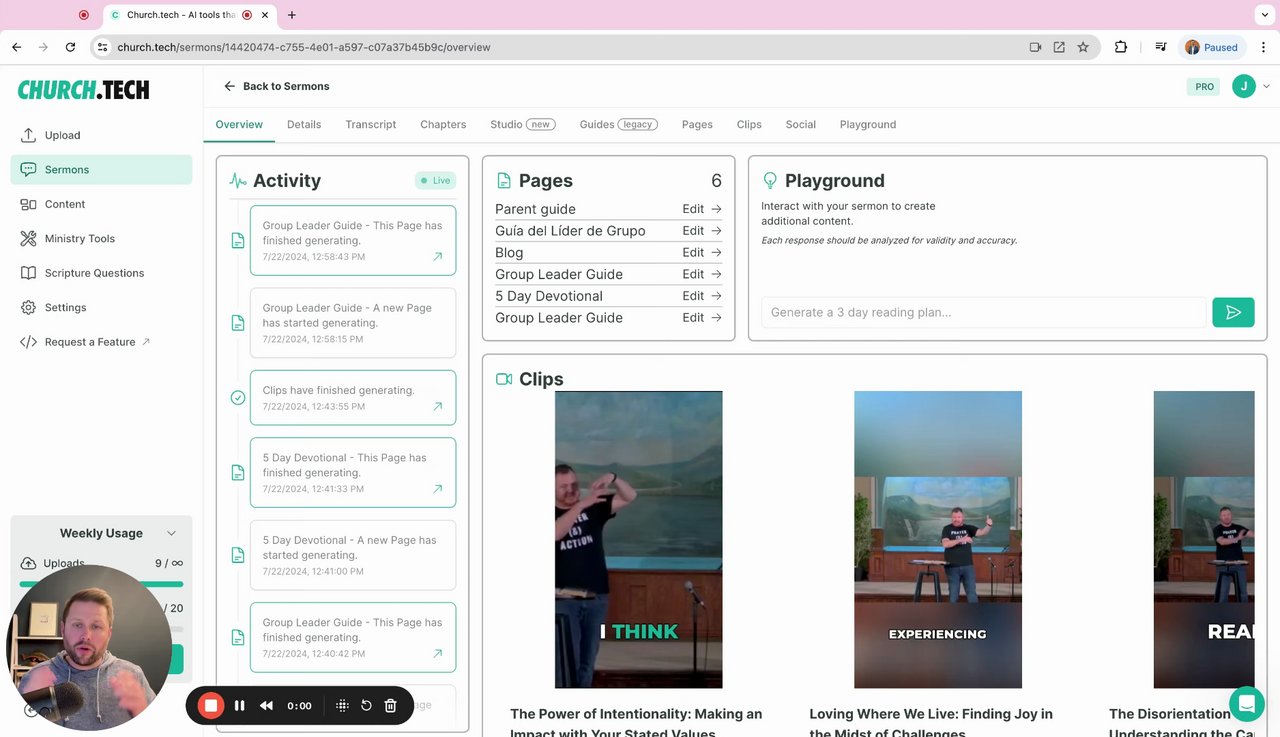Pause the screen recording
Screen dimensions: 1280x737
(240, 705)
